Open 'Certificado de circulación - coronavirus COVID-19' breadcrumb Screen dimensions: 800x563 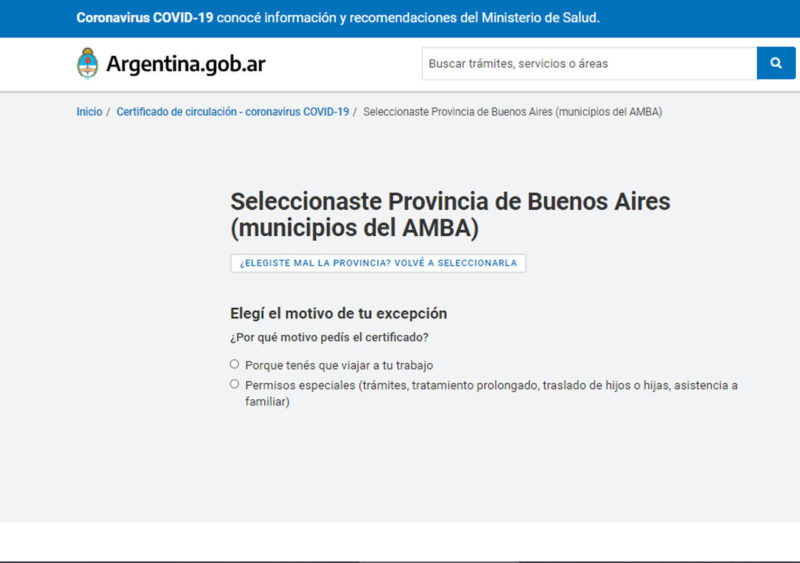(233, 112)
